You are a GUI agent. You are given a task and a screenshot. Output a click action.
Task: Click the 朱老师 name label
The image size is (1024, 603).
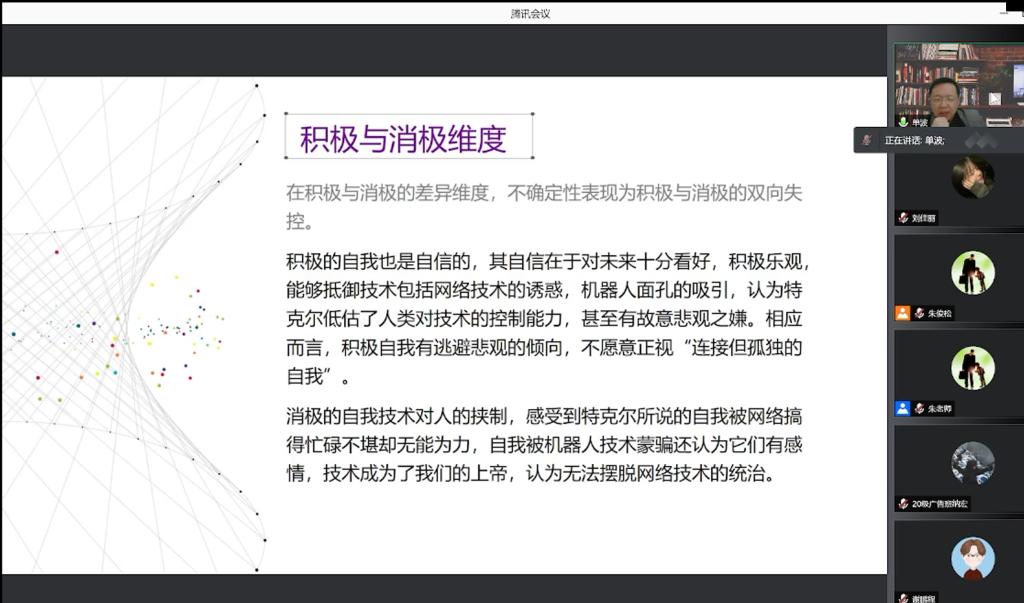click(940, 409)
